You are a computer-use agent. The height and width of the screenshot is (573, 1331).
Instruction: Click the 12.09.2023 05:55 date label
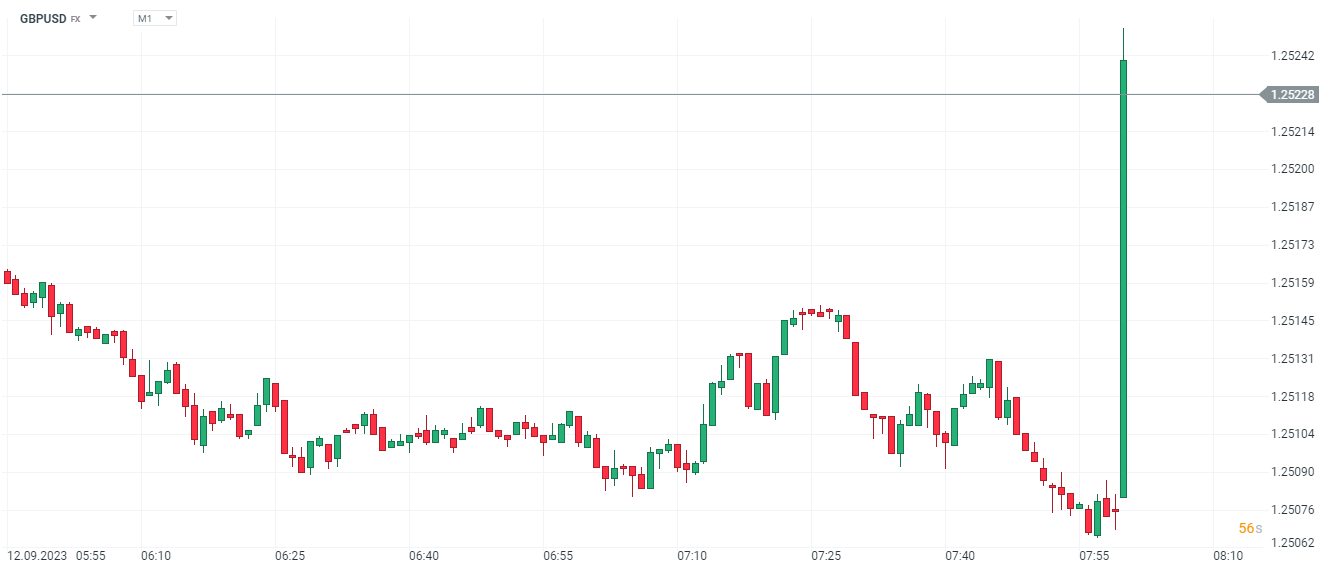[x=56, y=556]
